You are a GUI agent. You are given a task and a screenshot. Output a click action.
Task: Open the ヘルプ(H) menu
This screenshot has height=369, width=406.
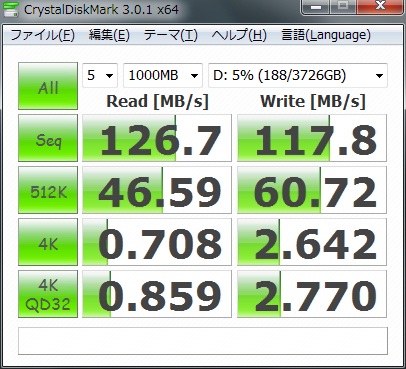point(239,35)
